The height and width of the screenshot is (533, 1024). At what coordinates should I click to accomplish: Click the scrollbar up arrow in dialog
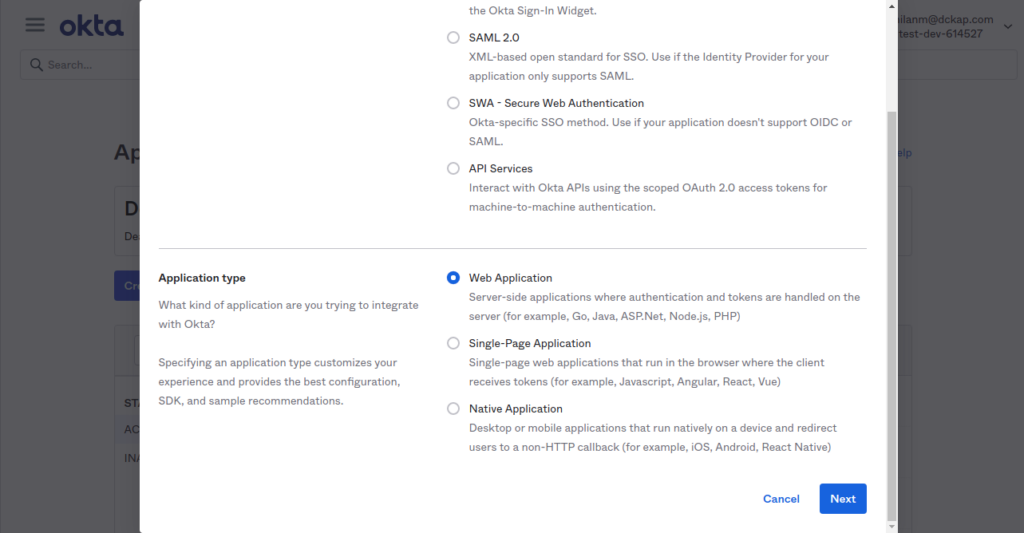pos(891,6)
